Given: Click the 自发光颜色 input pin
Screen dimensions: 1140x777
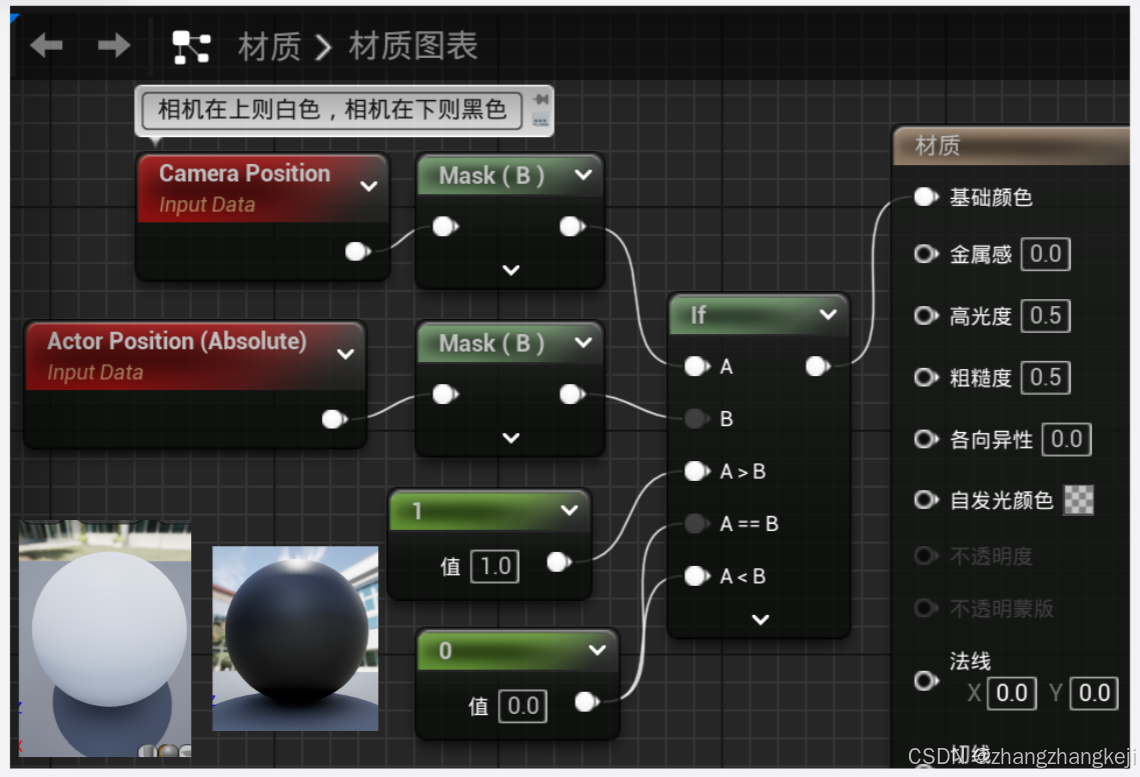Looking at the screenshot, I should [926, 500].
